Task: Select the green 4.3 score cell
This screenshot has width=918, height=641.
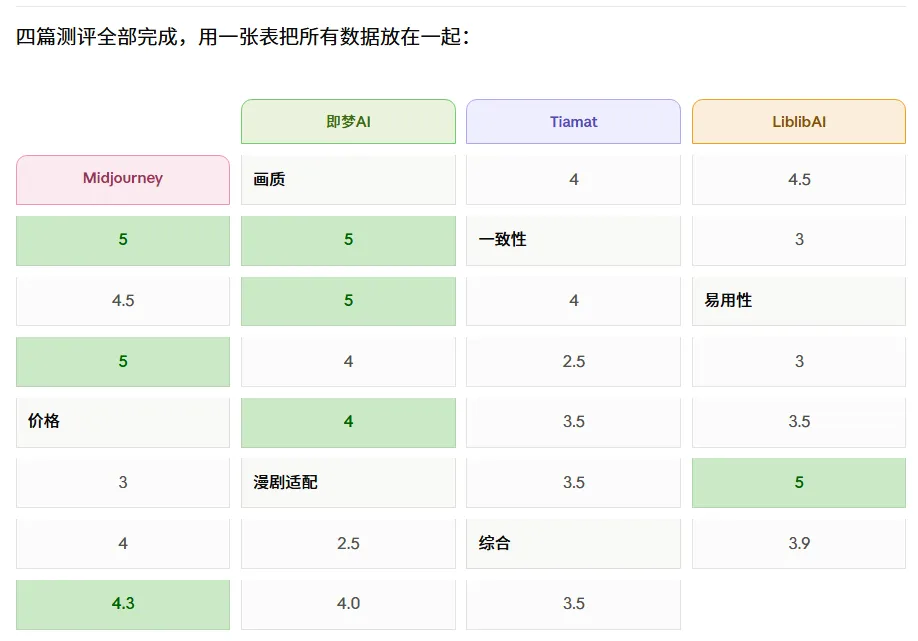Action: [x=123, y=605]
